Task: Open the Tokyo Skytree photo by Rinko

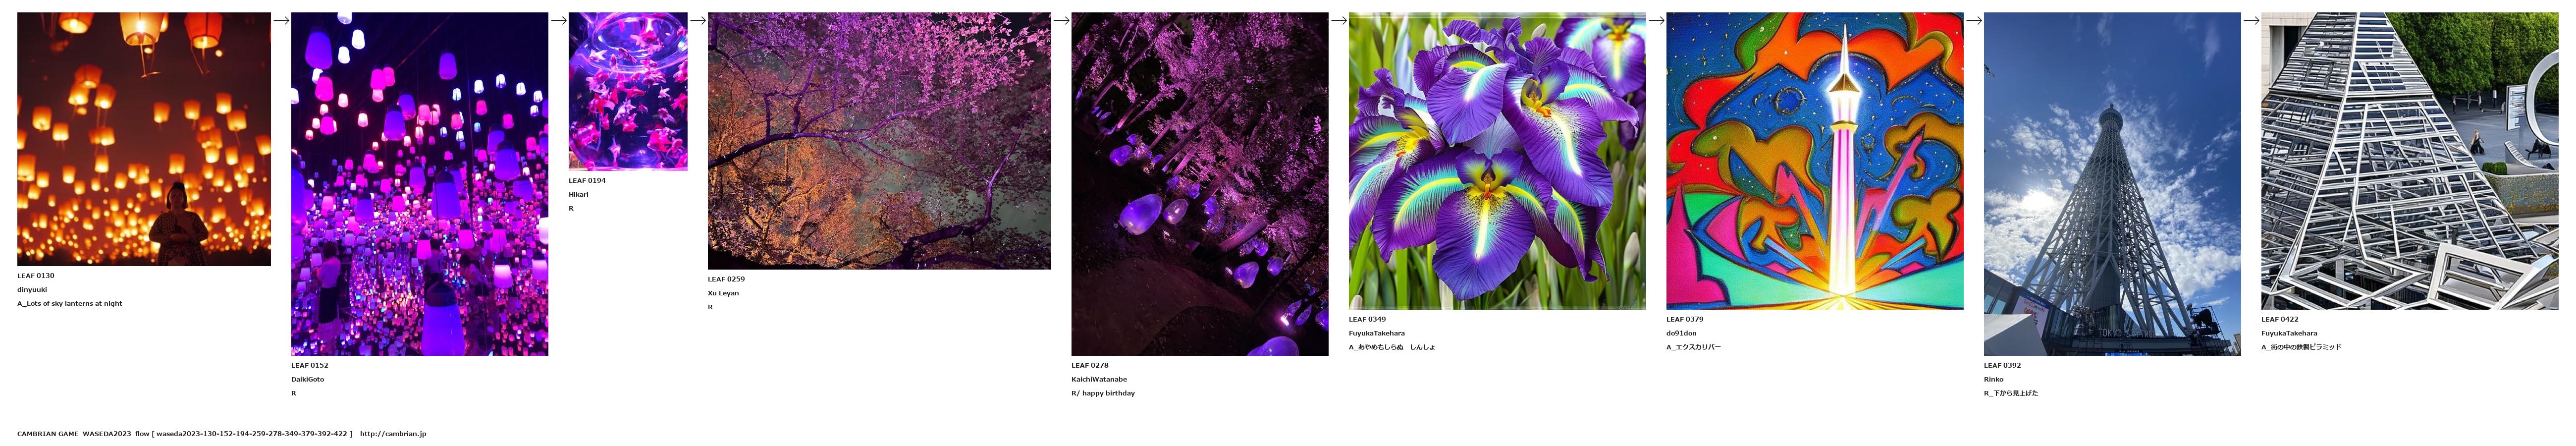Action: [x=2112, y=184]
